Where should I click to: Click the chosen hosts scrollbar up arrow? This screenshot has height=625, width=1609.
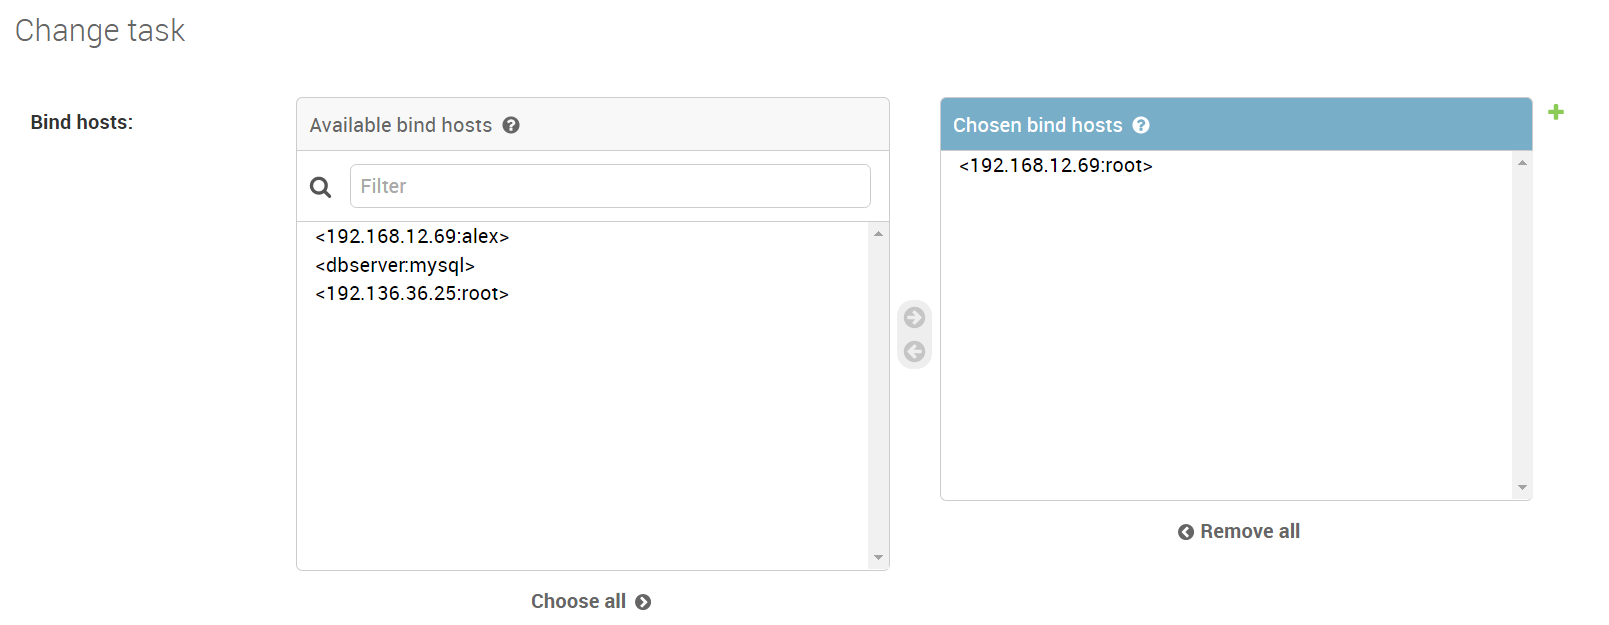pos(1522,163)
